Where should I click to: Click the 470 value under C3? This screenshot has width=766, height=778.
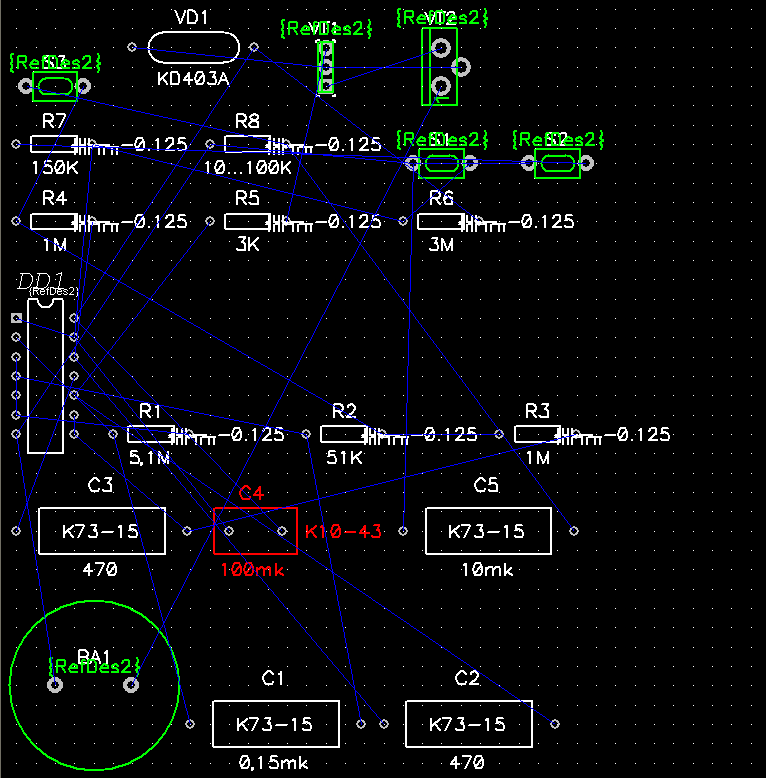point(100,570)
